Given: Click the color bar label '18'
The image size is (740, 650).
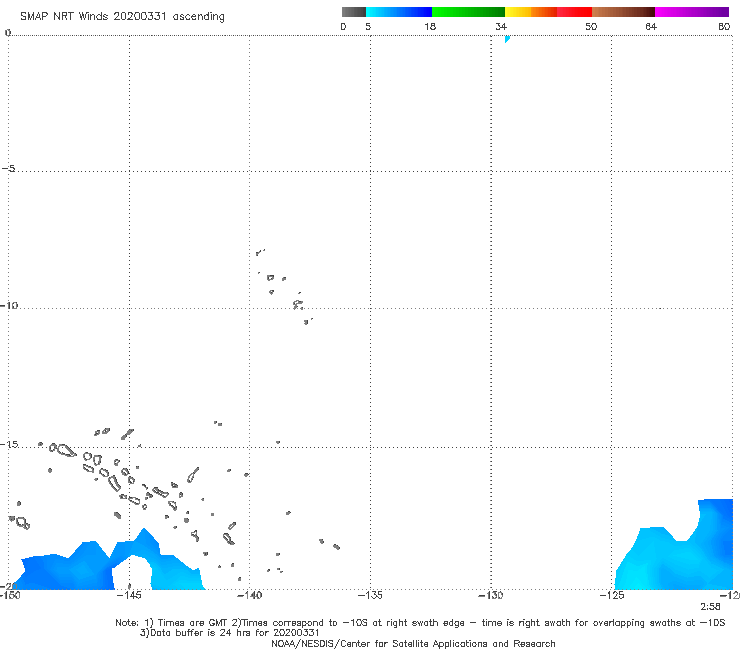Looking at the screenshot, I should click(x=430, y=27).
